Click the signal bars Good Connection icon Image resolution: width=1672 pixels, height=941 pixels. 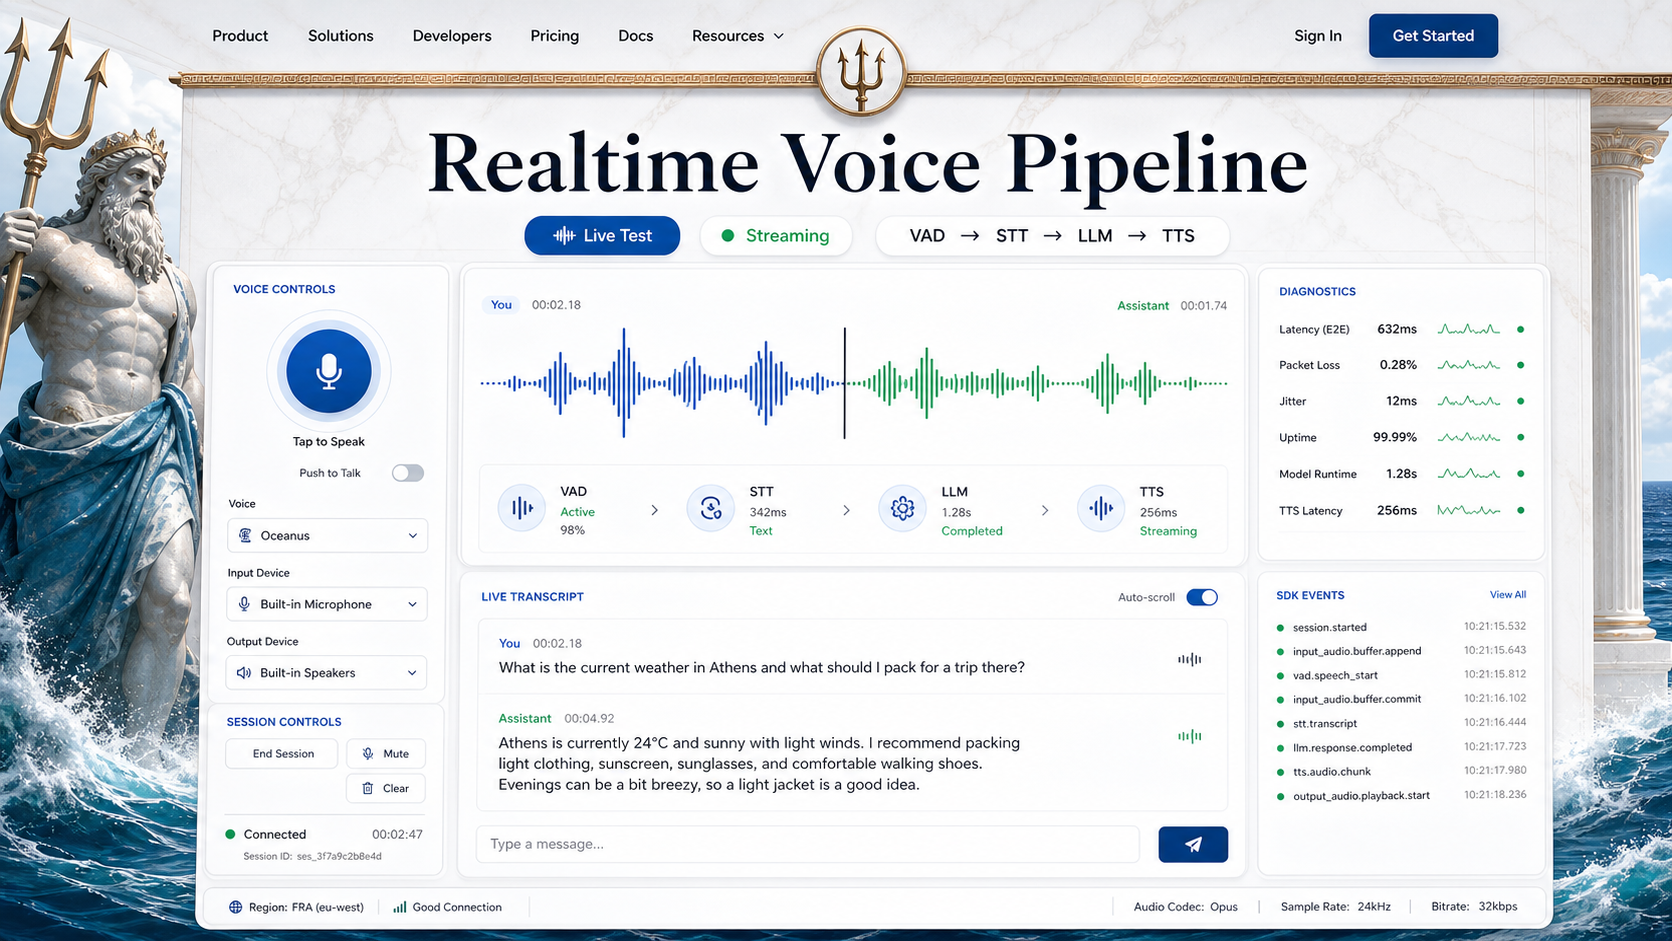[x=399, y=907]
